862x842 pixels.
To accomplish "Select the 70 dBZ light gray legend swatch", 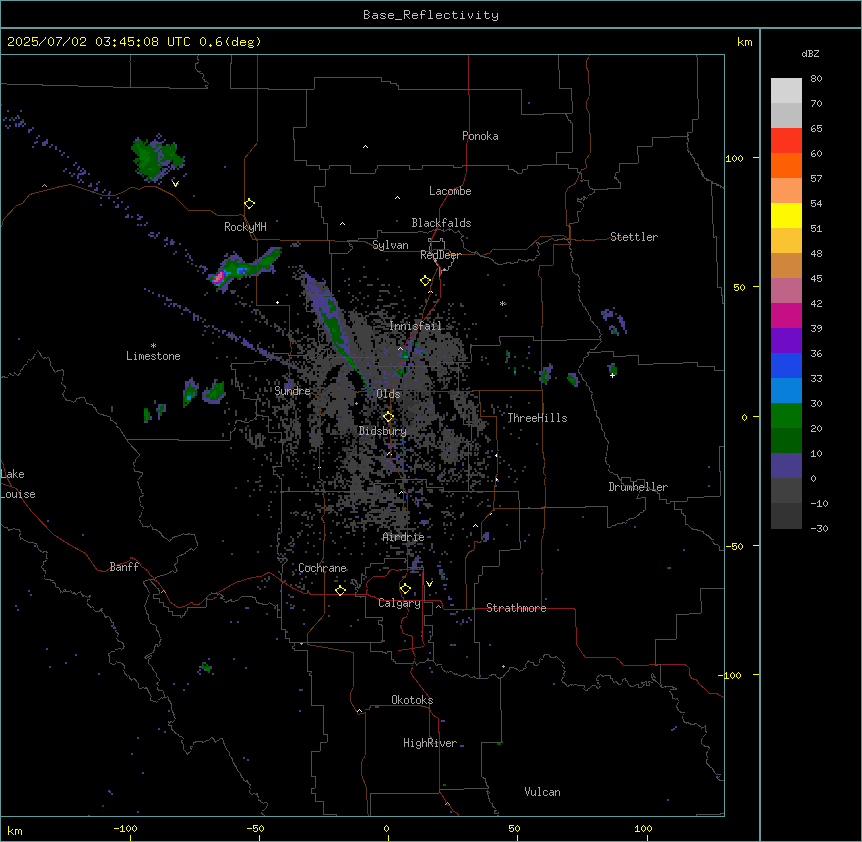I will [786, 91].
